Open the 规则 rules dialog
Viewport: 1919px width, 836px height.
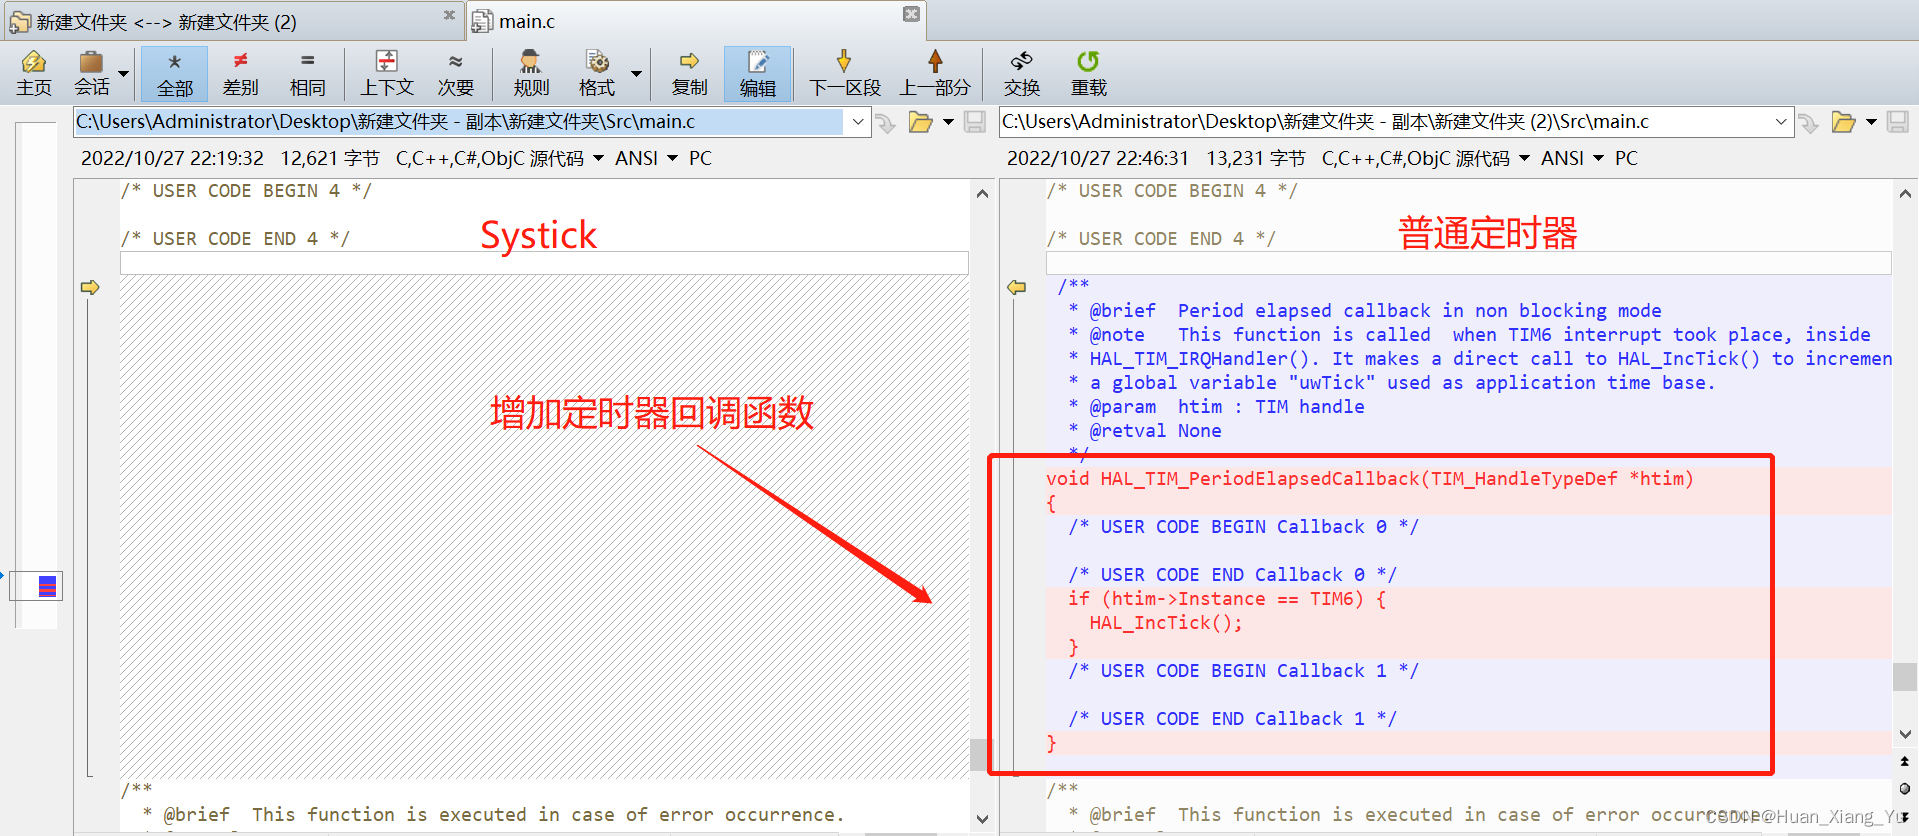(x=531, y=74)
